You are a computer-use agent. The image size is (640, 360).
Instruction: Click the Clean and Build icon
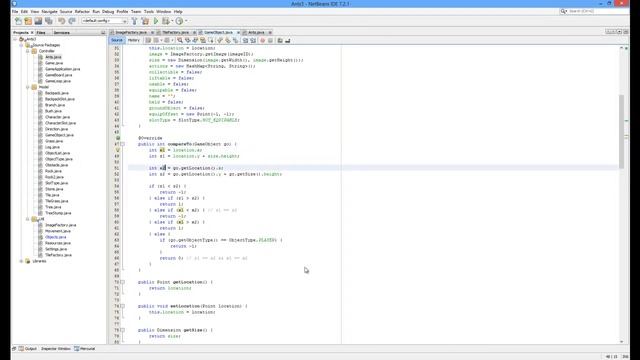(145, 21)
